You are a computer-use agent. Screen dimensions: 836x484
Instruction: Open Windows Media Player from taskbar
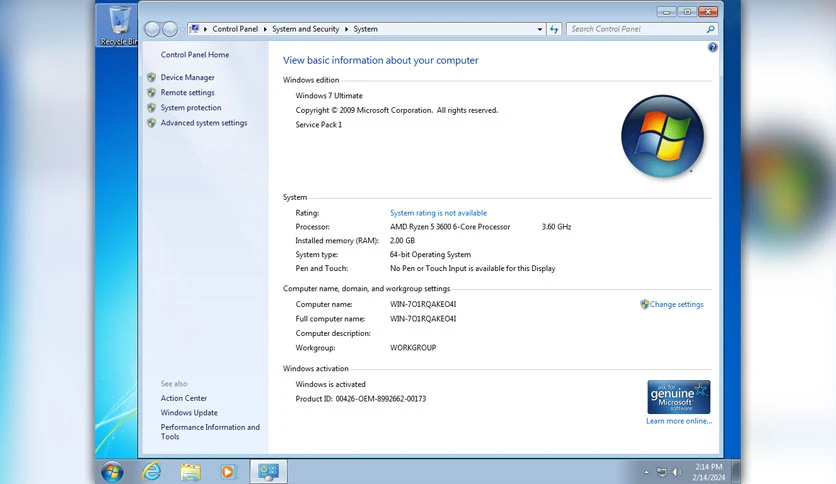(228, 472)
